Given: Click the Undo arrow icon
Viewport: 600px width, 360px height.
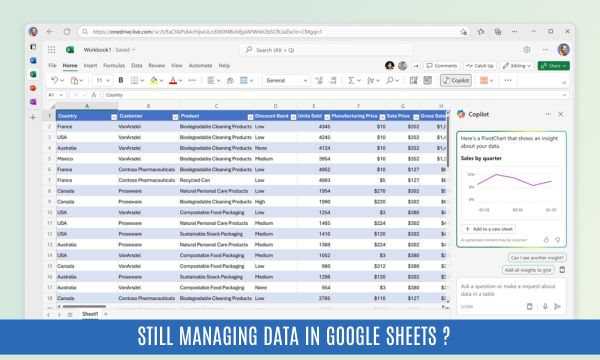Looking at the screenshot, I should pyautogui.click(x=55, y=80).
